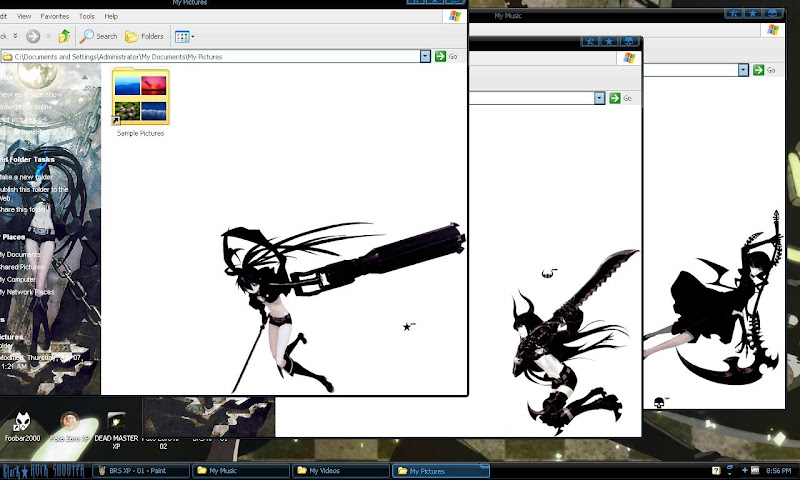The width and height of the screenshot is (800, 480).
Task: Open the Search pane in My Pictures
Action: (99, 36)
